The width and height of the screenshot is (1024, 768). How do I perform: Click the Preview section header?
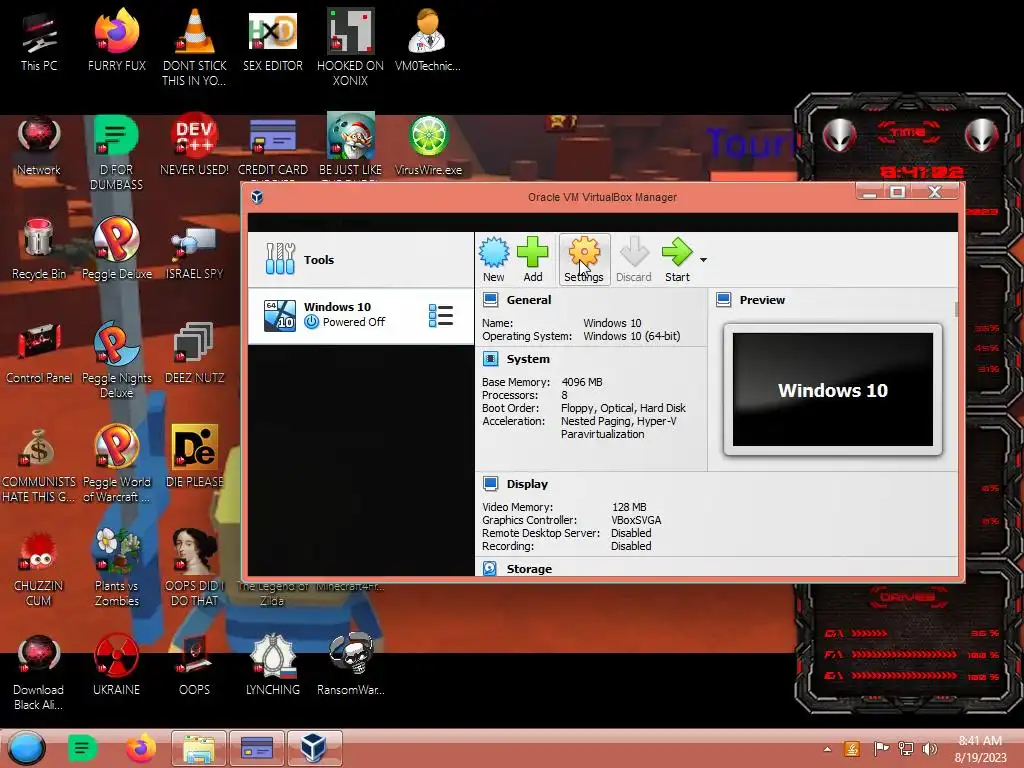(762, 300)
